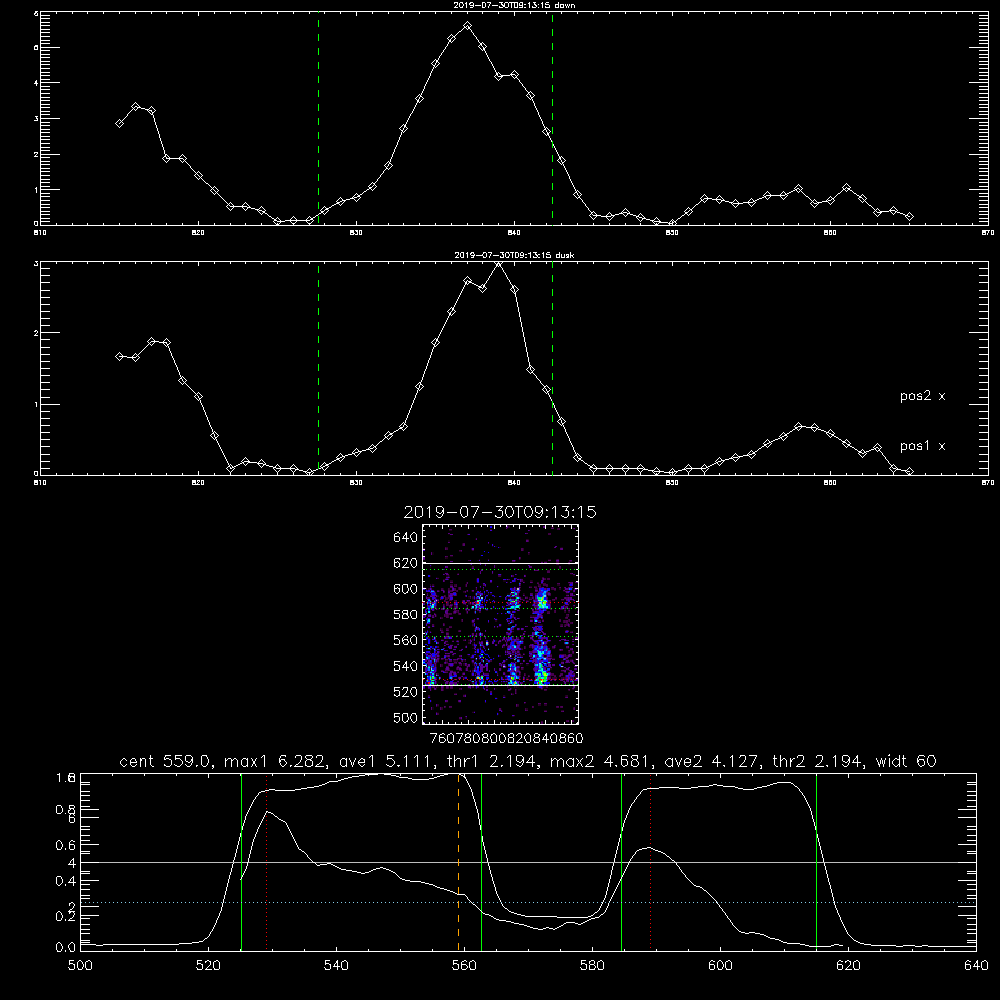
Task: Click the orange dashed center line in bottom plot
Action: [459, 862]
